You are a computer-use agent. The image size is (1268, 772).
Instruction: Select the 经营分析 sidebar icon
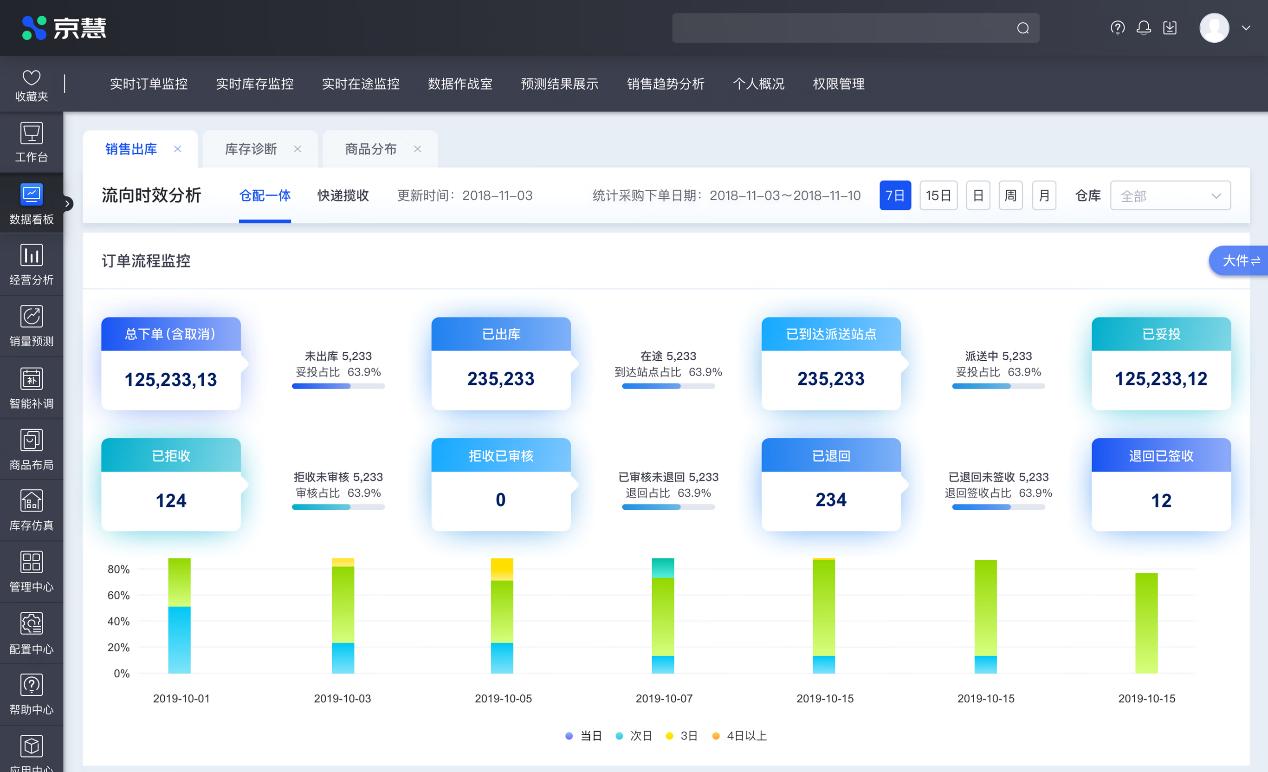[31, 256]
